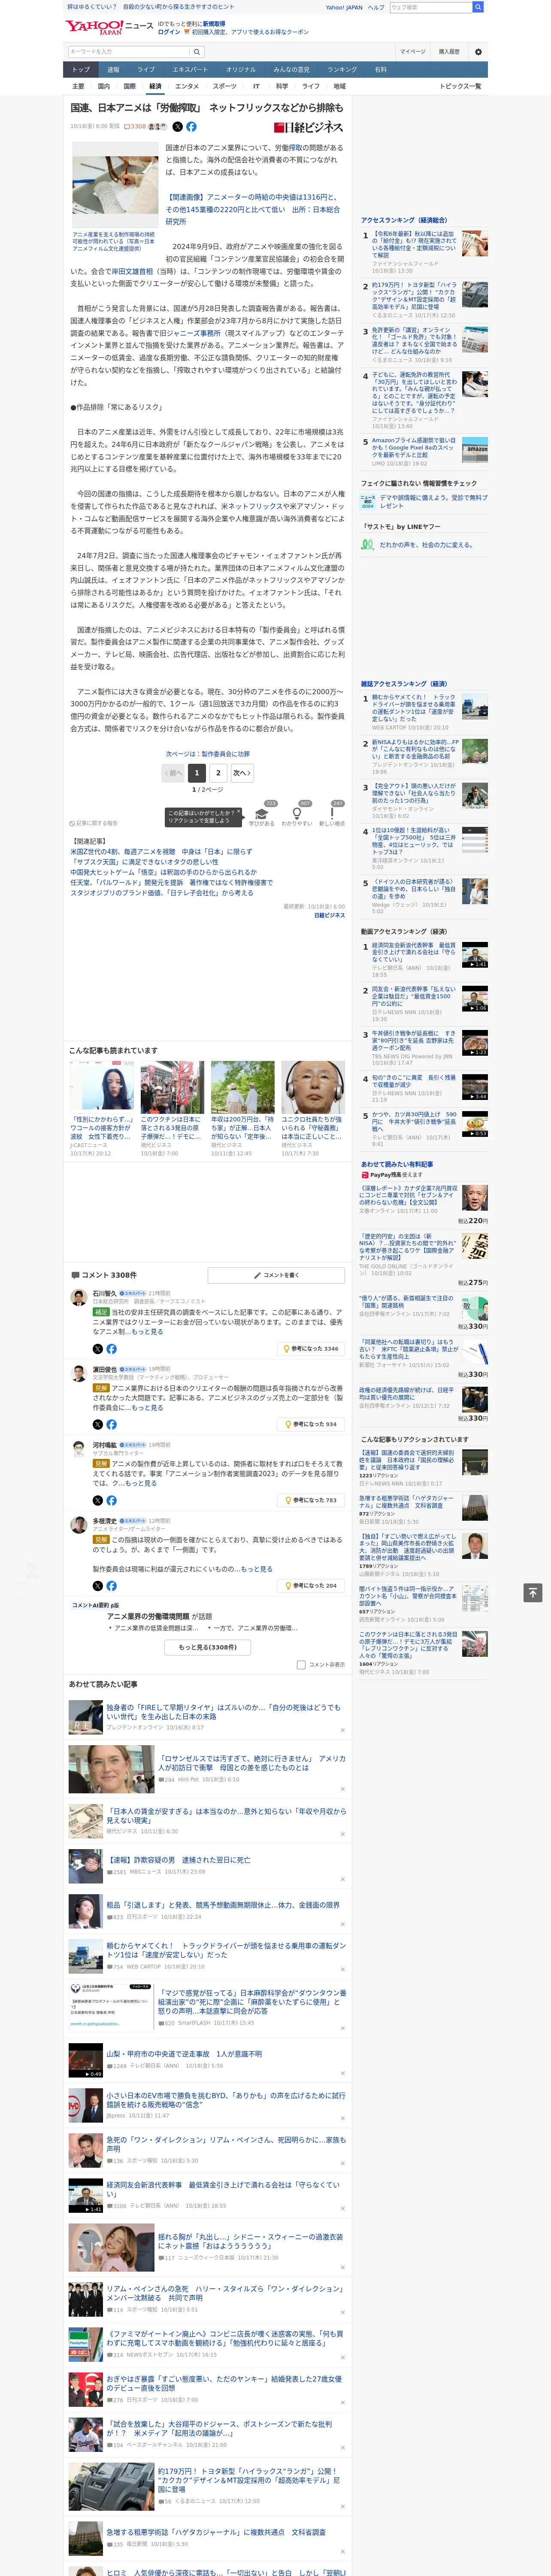
Task: Share 石川智久 comment on Facebook
Action: pos(111,1348)
